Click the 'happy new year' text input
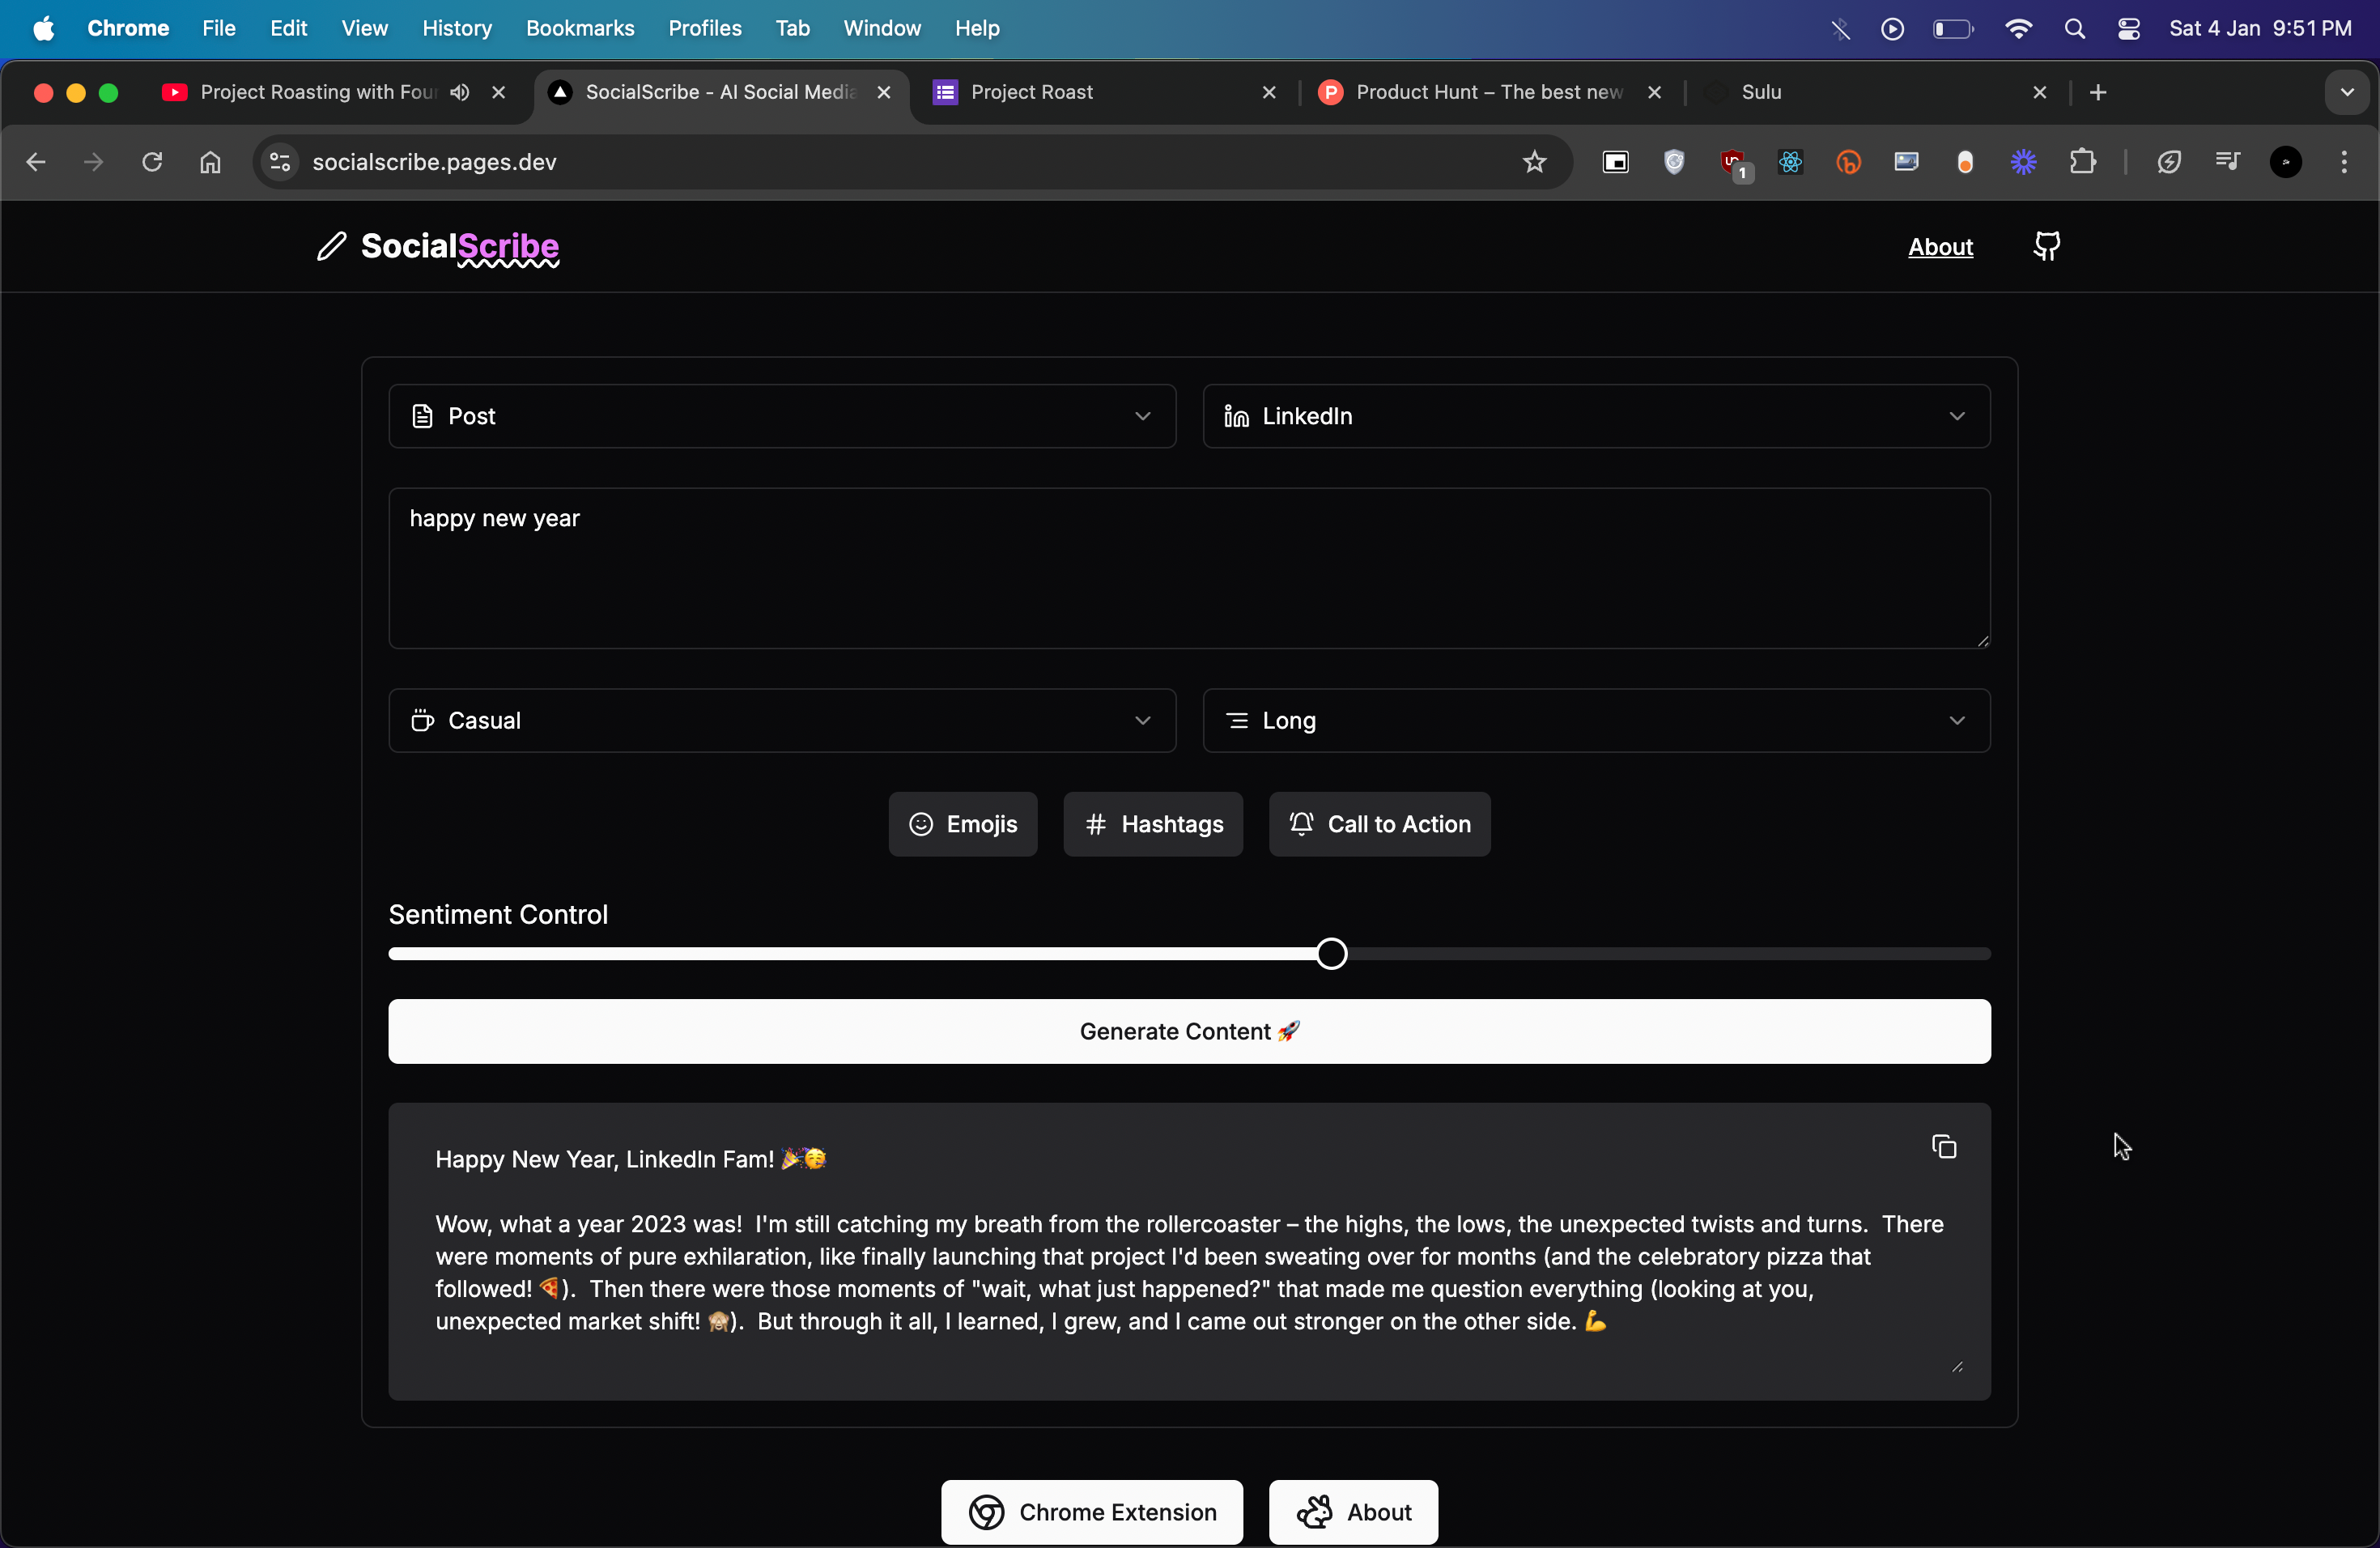The image size is (2380, 1548). tap(1188, 568)
